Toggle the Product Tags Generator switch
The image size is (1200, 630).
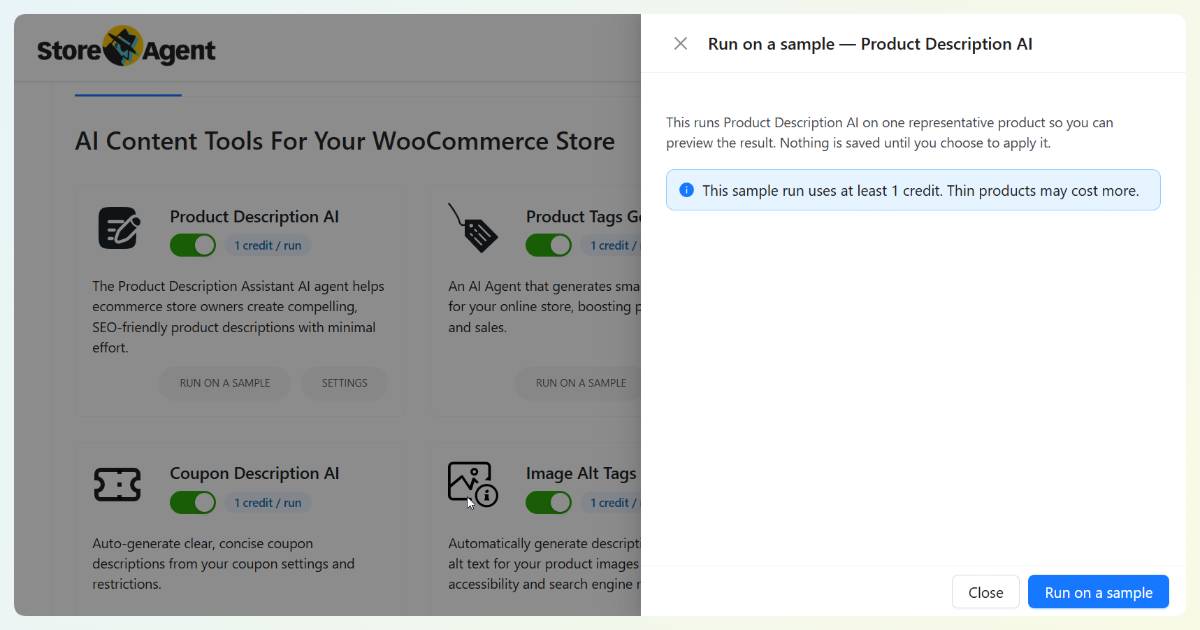548,245
